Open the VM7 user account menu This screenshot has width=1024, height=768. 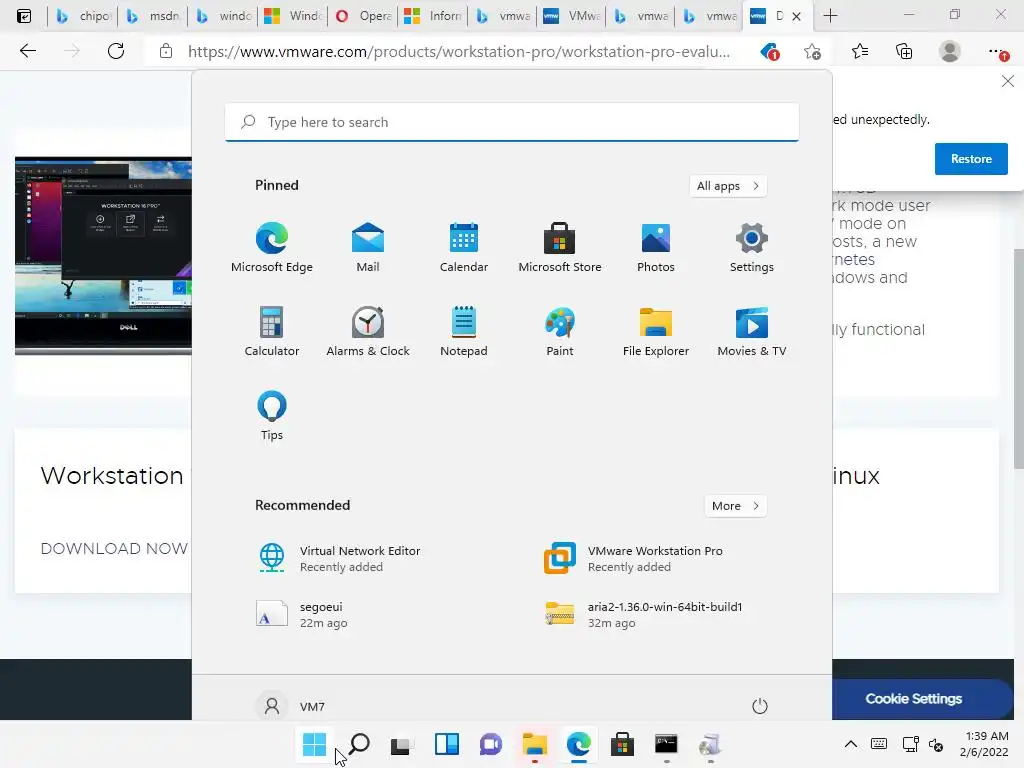[x=291, y=706]
